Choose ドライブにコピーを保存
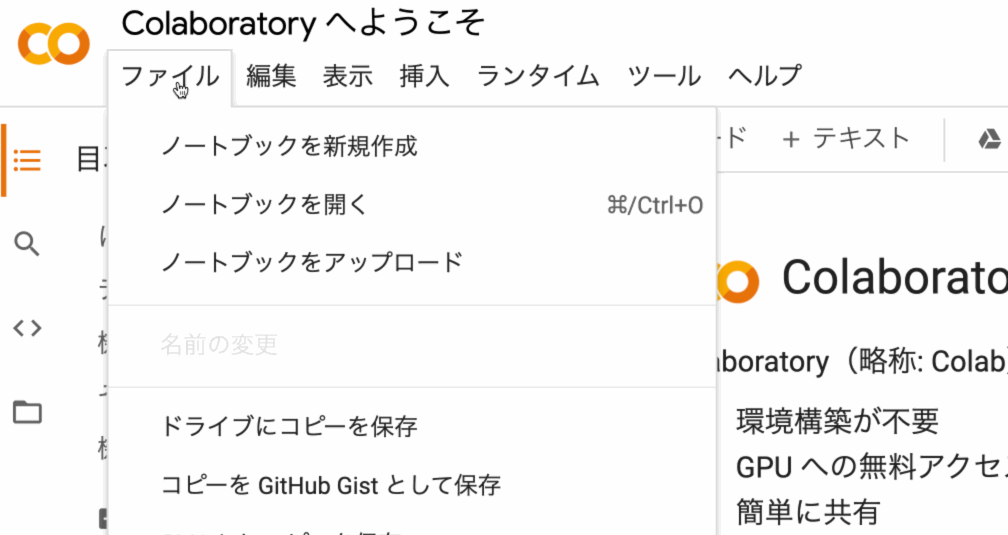The width and height of the screenshot is (1008, 535). [289, 427]
